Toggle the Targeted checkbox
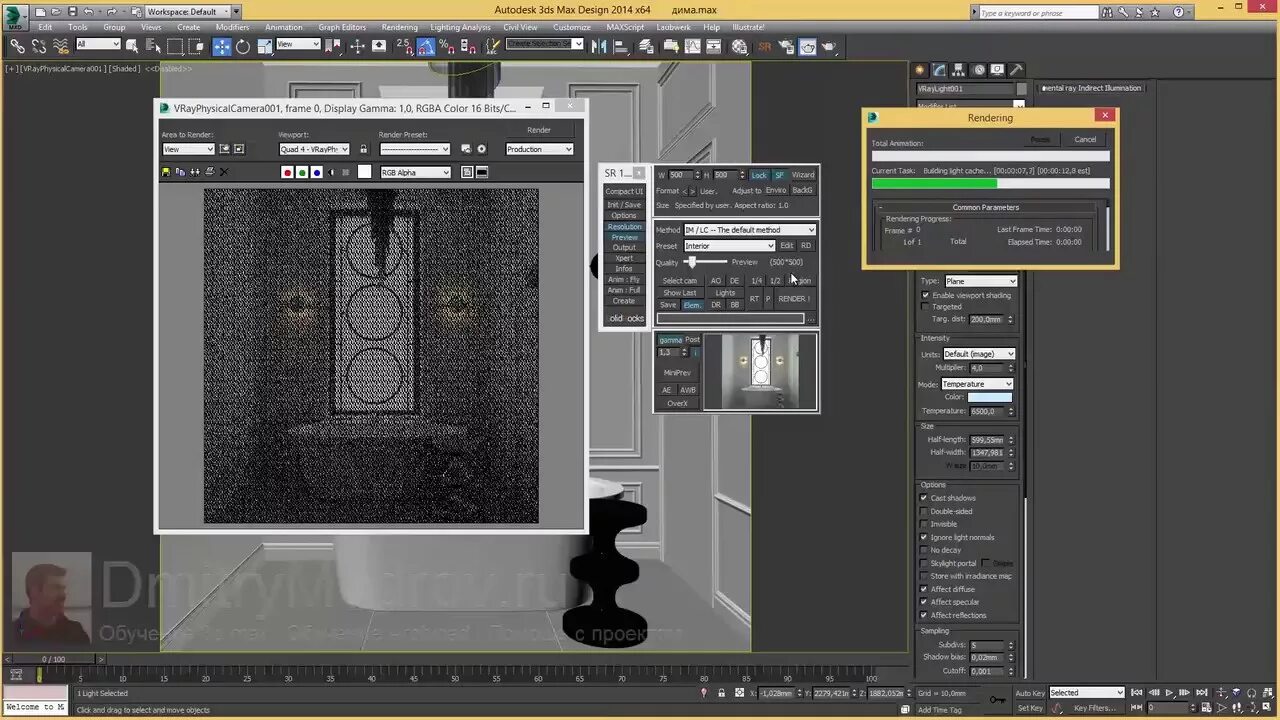1280x720 pixels. click(x=925, y=307)
